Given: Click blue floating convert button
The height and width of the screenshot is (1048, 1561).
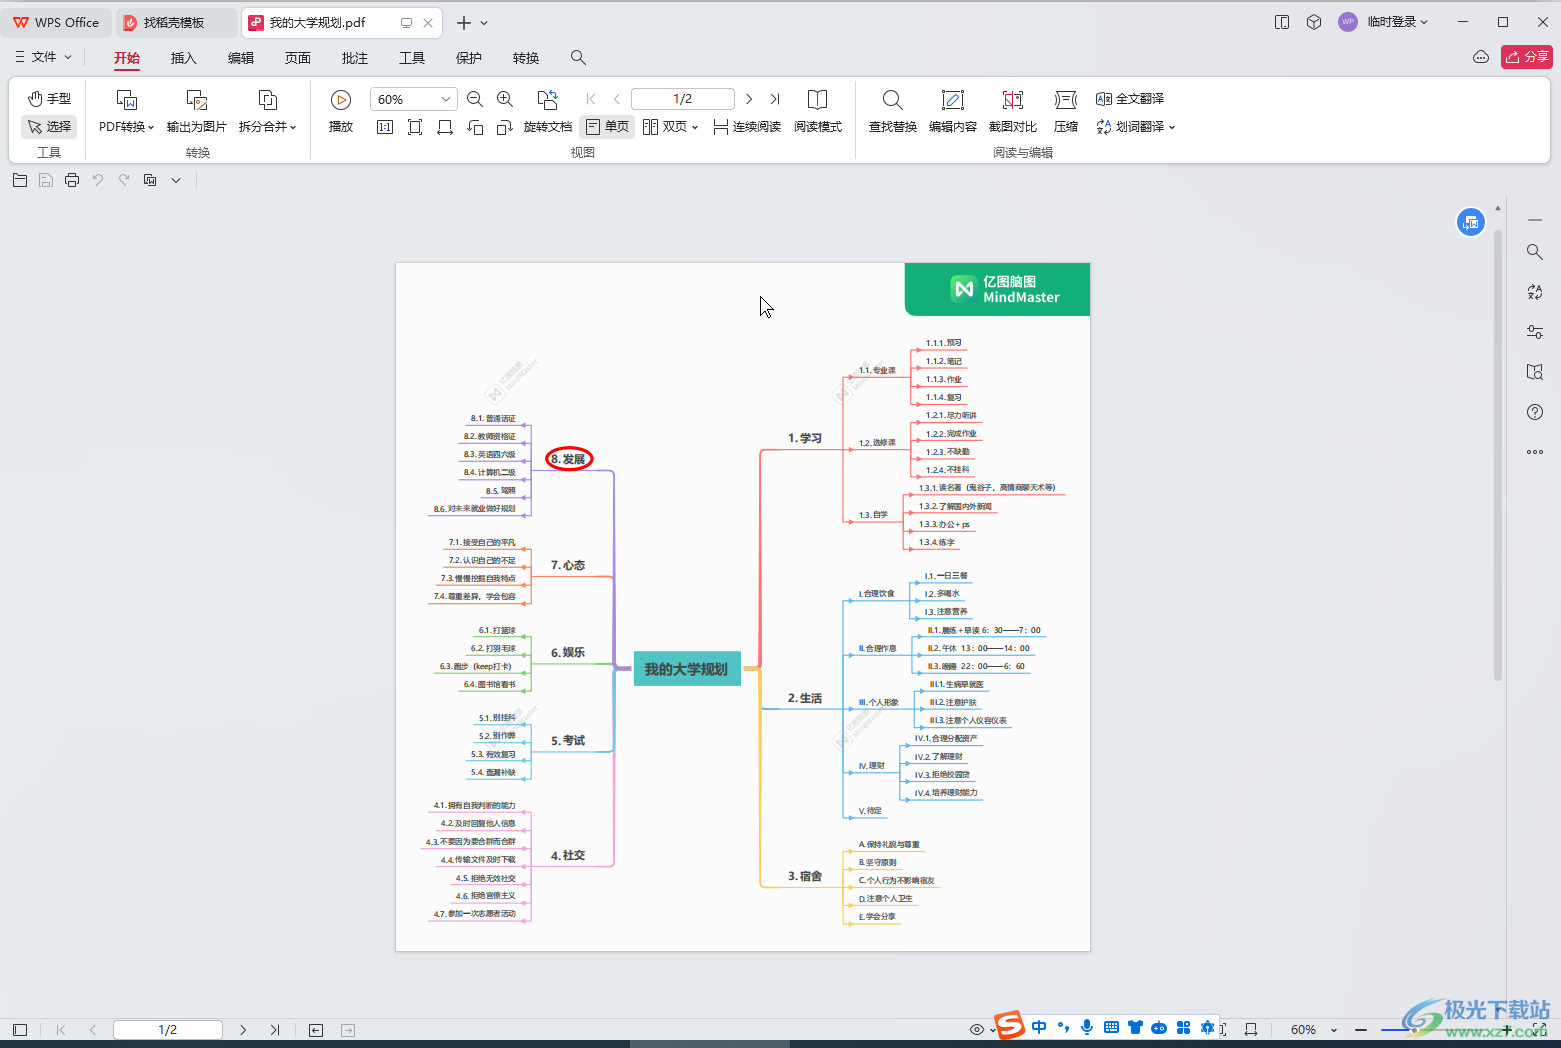Looking at the screenshot, I should (x=1470, y=222).
